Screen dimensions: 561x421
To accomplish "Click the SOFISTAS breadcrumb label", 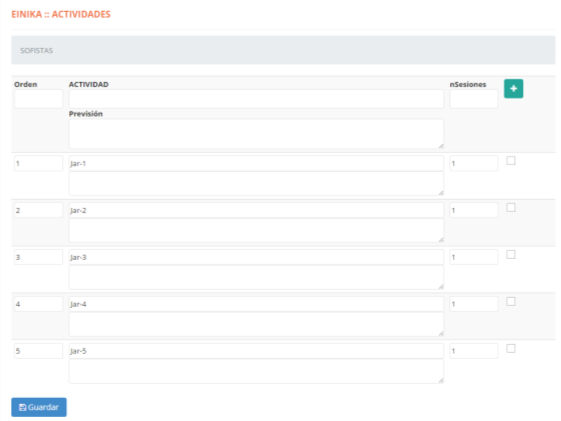I will coord(36,50).
